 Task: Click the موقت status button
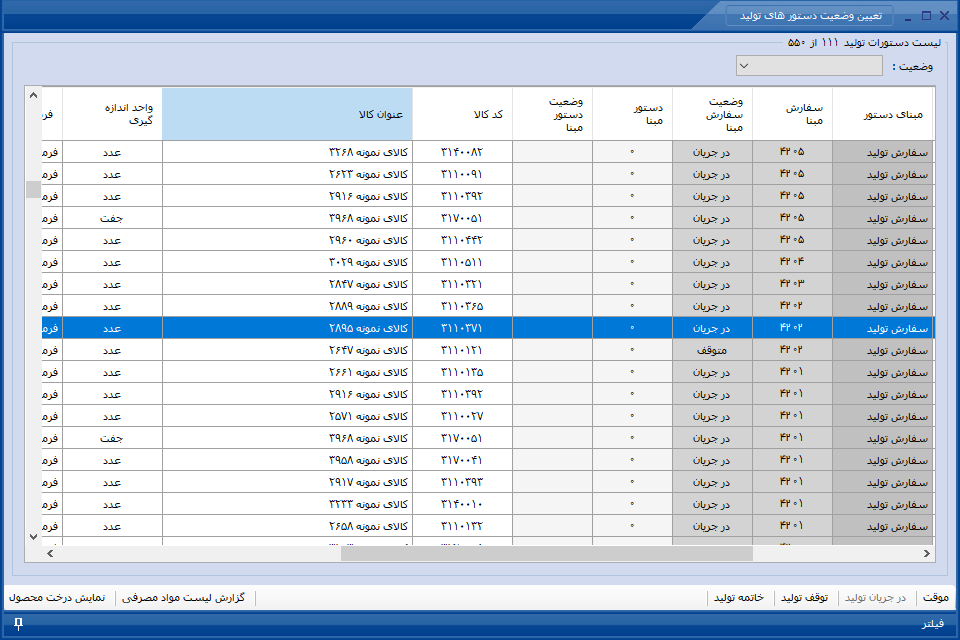[936, 597]
